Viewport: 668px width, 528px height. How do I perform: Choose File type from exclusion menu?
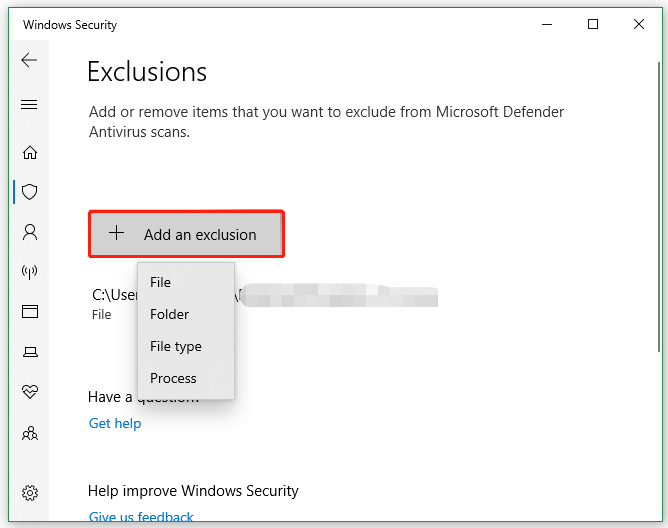(186, 346)
